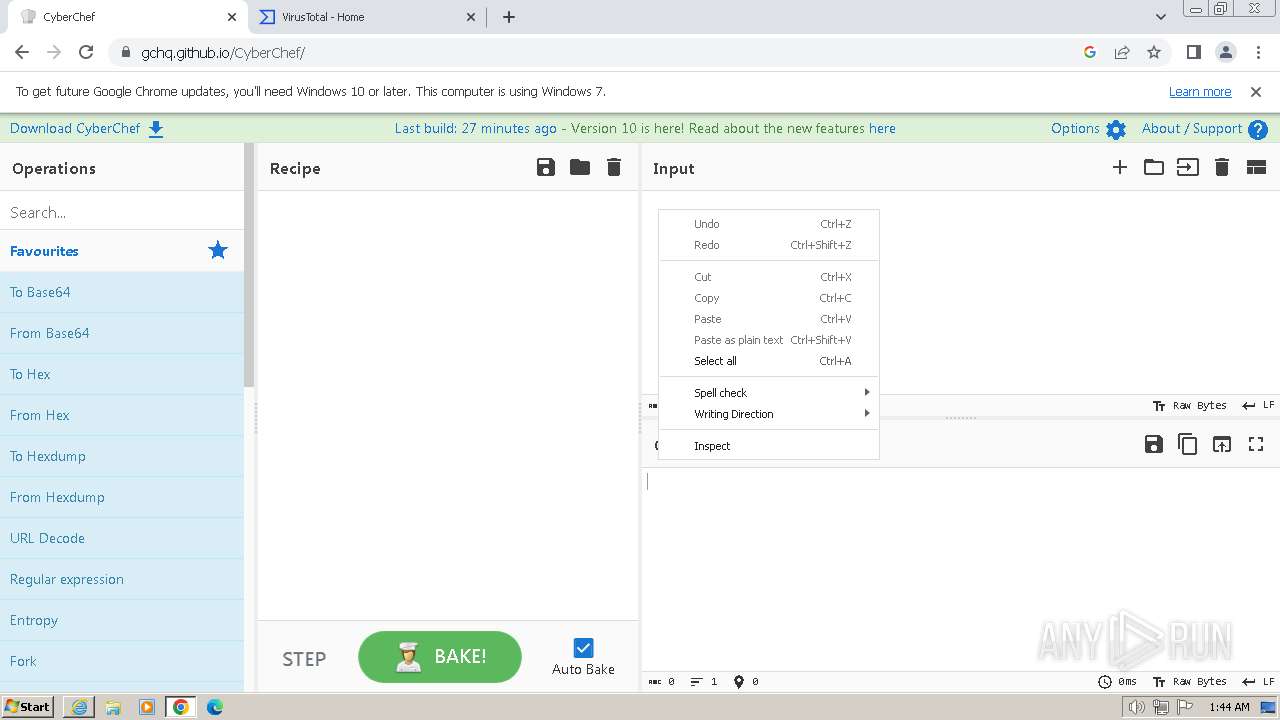
Task: Open input character encoding Raw Bytes selector
Action: [x=1190, y=406]
